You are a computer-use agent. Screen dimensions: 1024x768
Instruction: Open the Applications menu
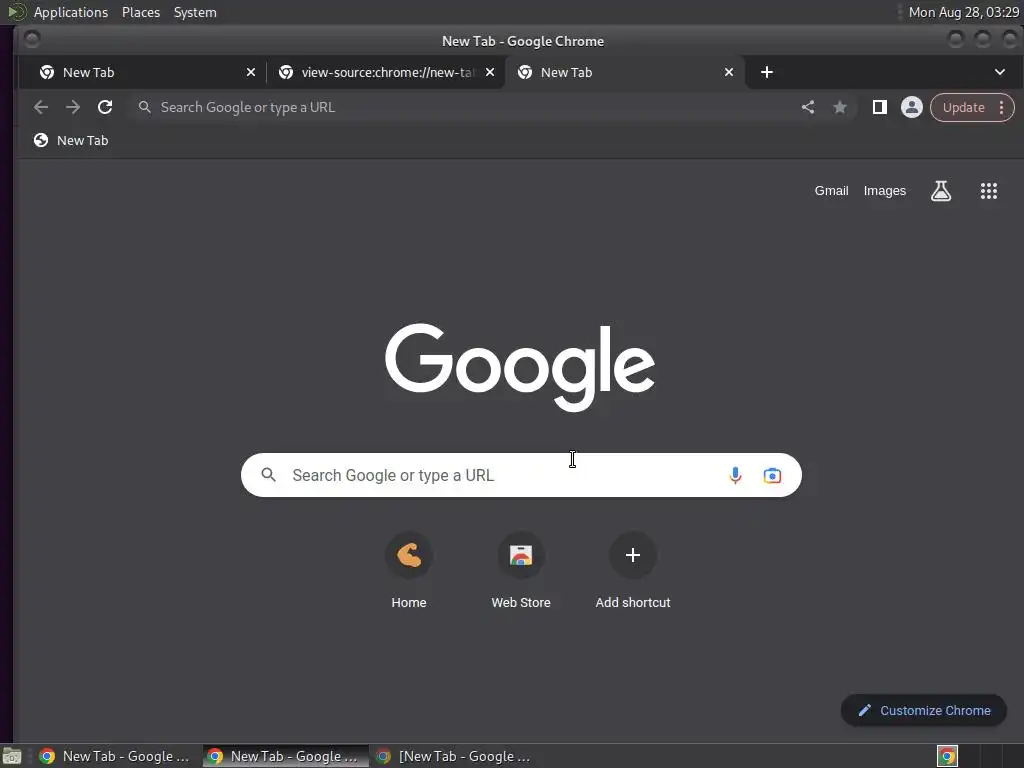pos(71,12)
